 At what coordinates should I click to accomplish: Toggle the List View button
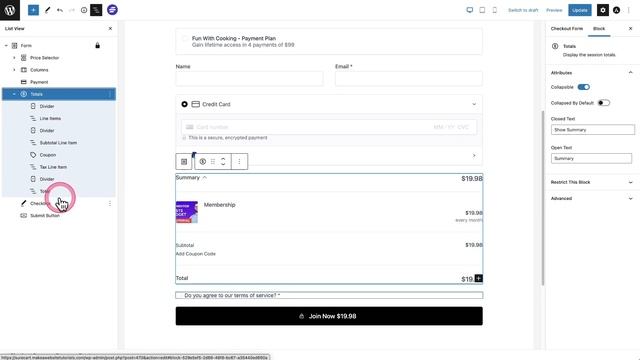tap(96, 10)
